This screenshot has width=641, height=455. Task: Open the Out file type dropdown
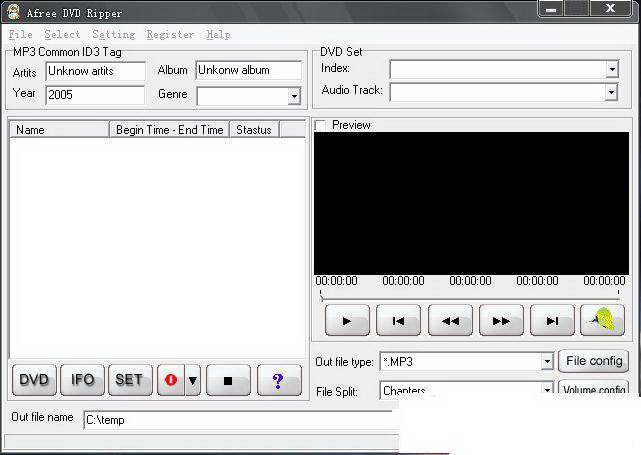click(x=547, y=361)
